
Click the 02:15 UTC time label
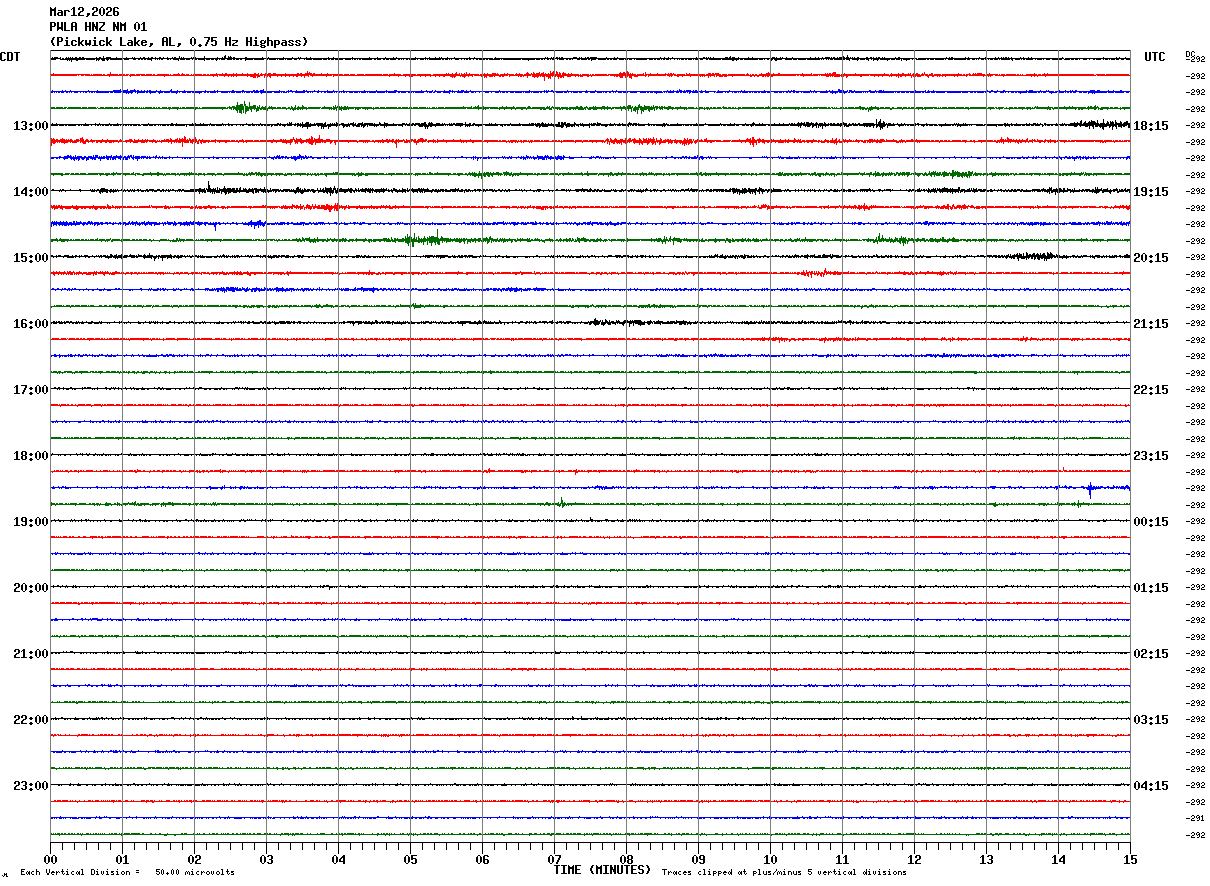1151,654
